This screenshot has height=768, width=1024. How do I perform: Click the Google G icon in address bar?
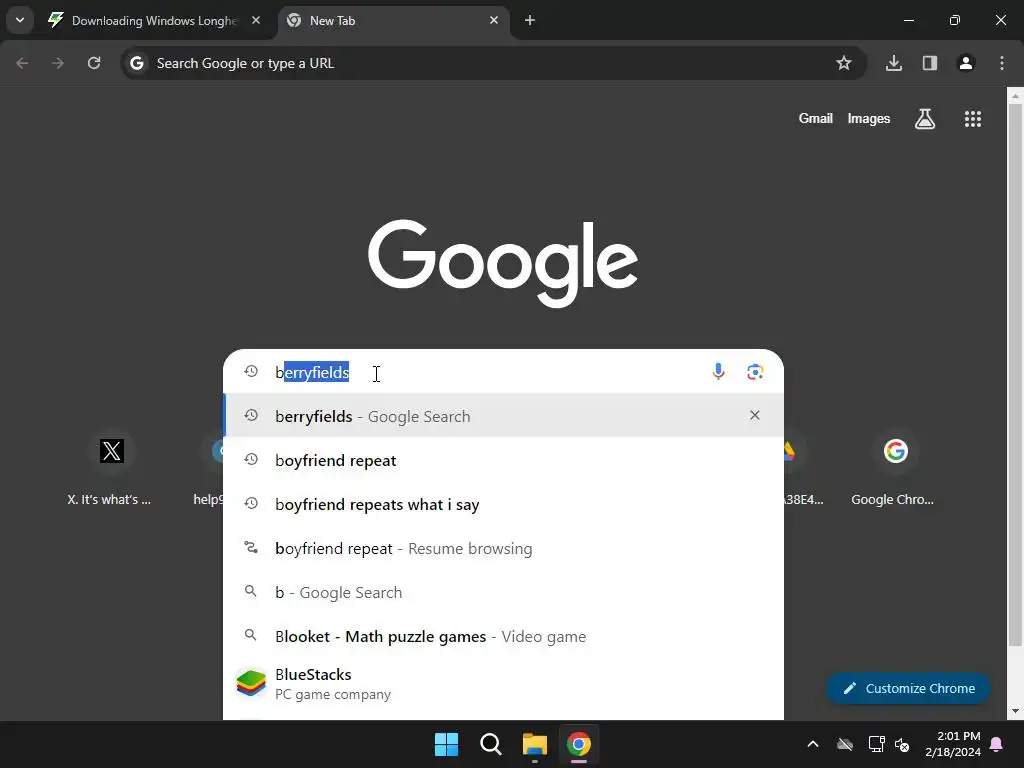point(136,63)
